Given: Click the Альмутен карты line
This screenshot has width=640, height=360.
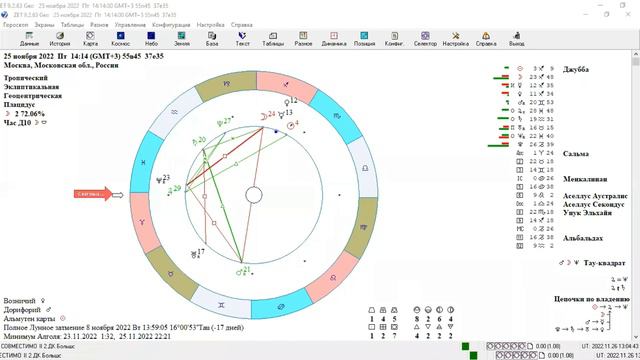Looking at the screenshot, I should [34, 318].
